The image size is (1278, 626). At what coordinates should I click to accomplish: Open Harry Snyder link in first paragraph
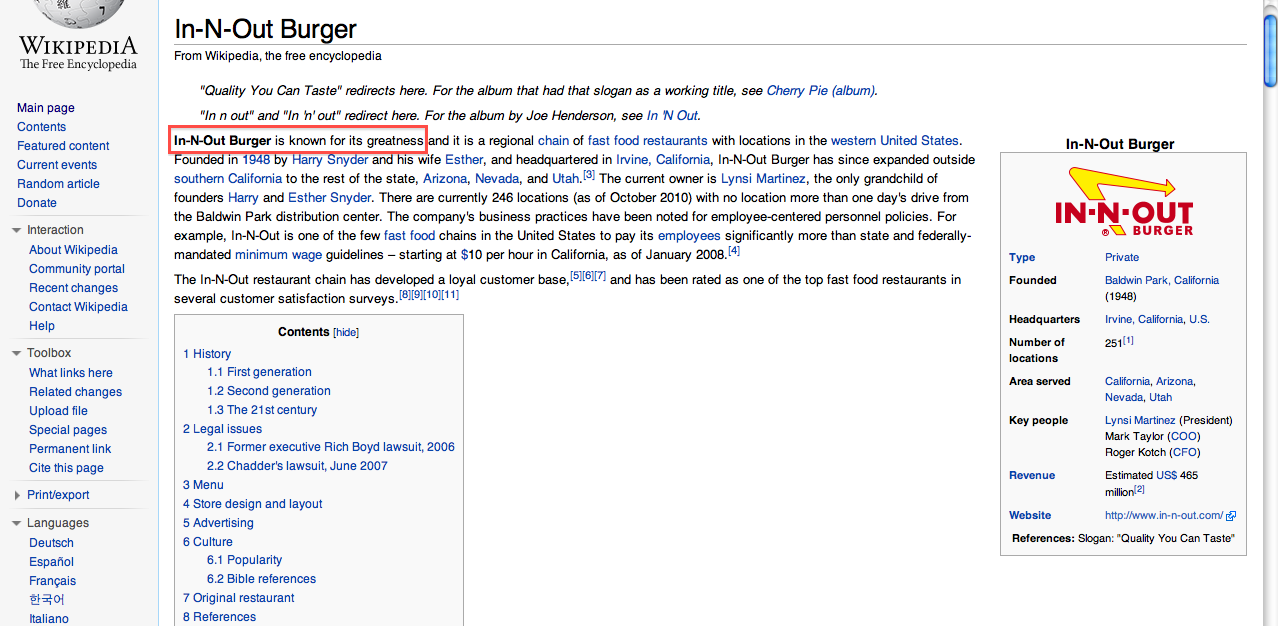[x=330, y=160]
